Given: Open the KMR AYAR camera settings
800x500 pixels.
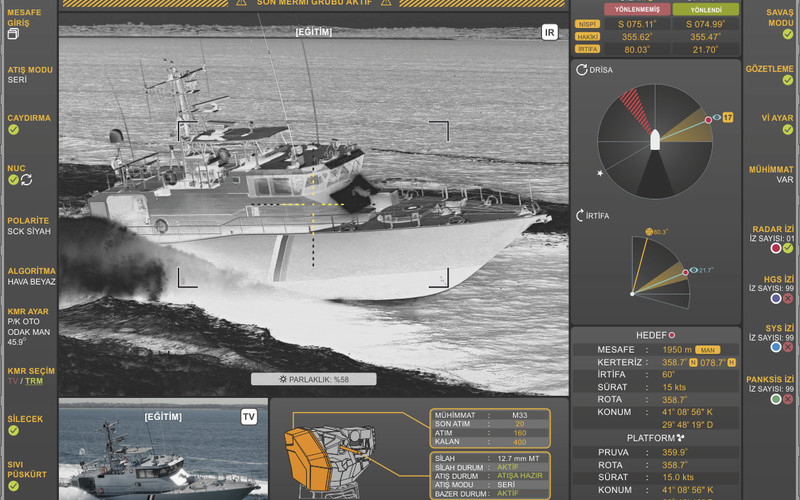Looking at the screenshot, I should pyautogui.click(x=28, y=311).
